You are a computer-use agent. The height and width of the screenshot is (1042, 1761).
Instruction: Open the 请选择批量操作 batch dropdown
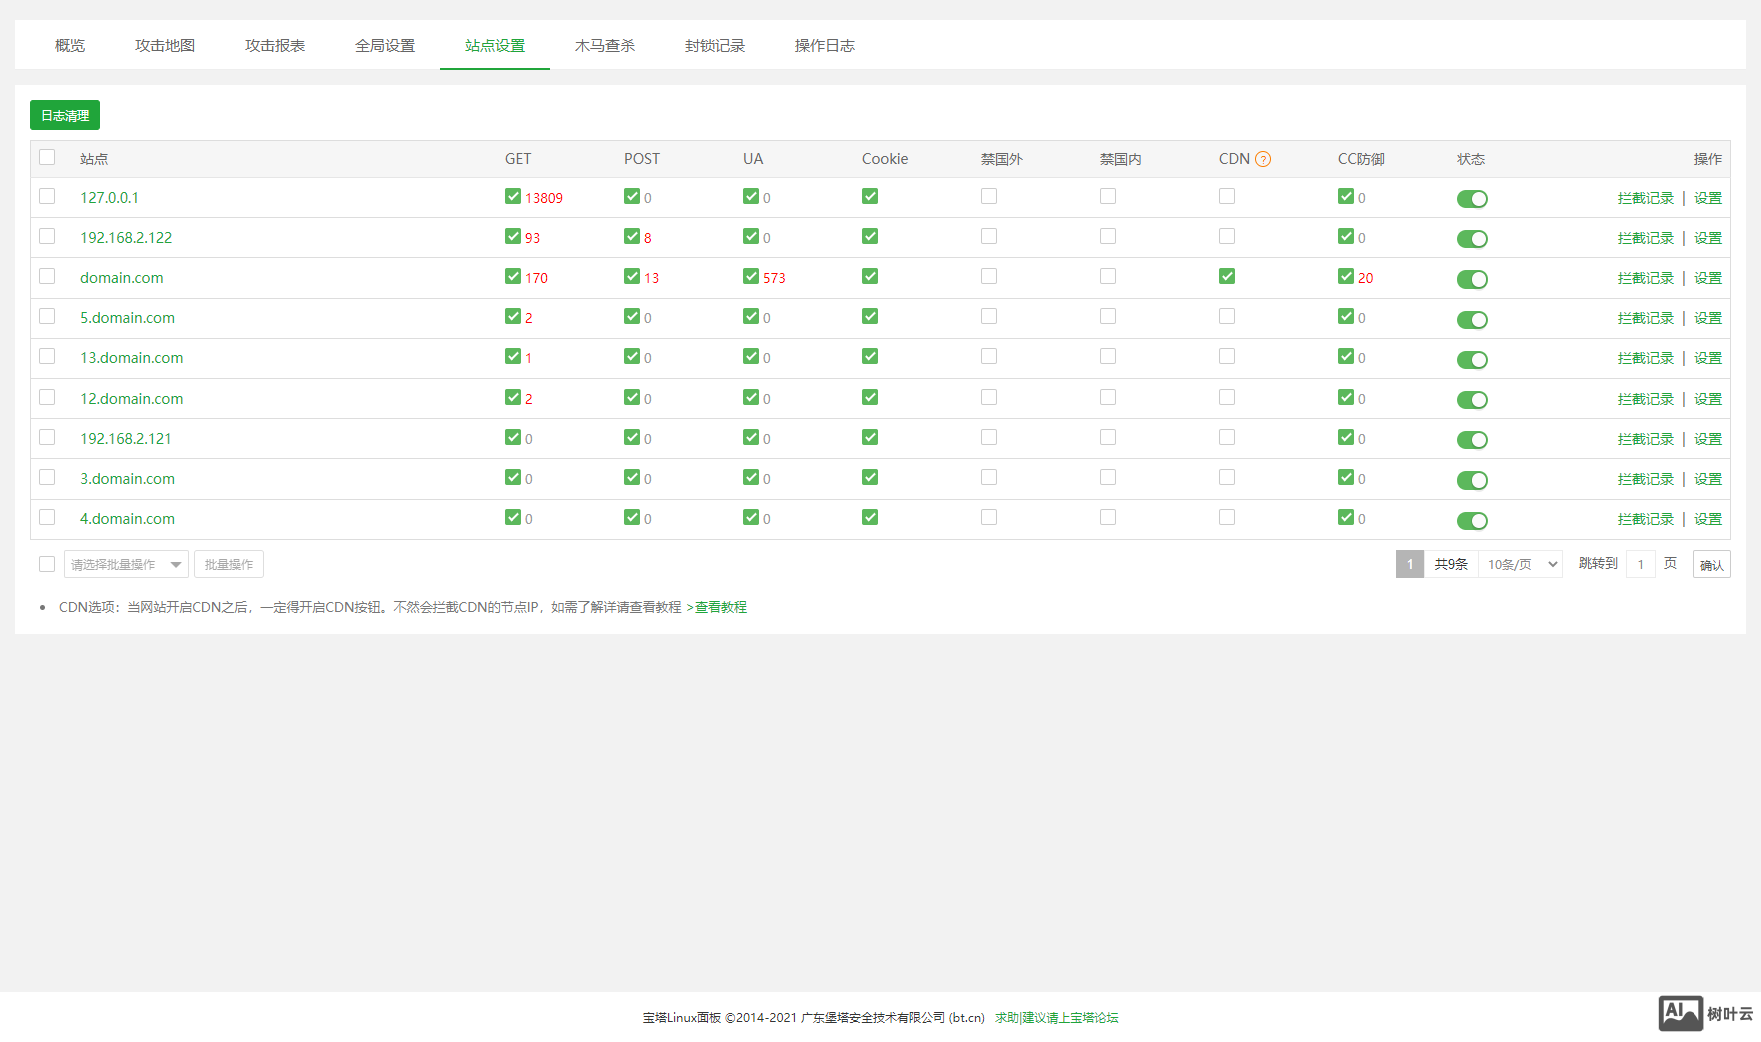click(x=126, y=565)
